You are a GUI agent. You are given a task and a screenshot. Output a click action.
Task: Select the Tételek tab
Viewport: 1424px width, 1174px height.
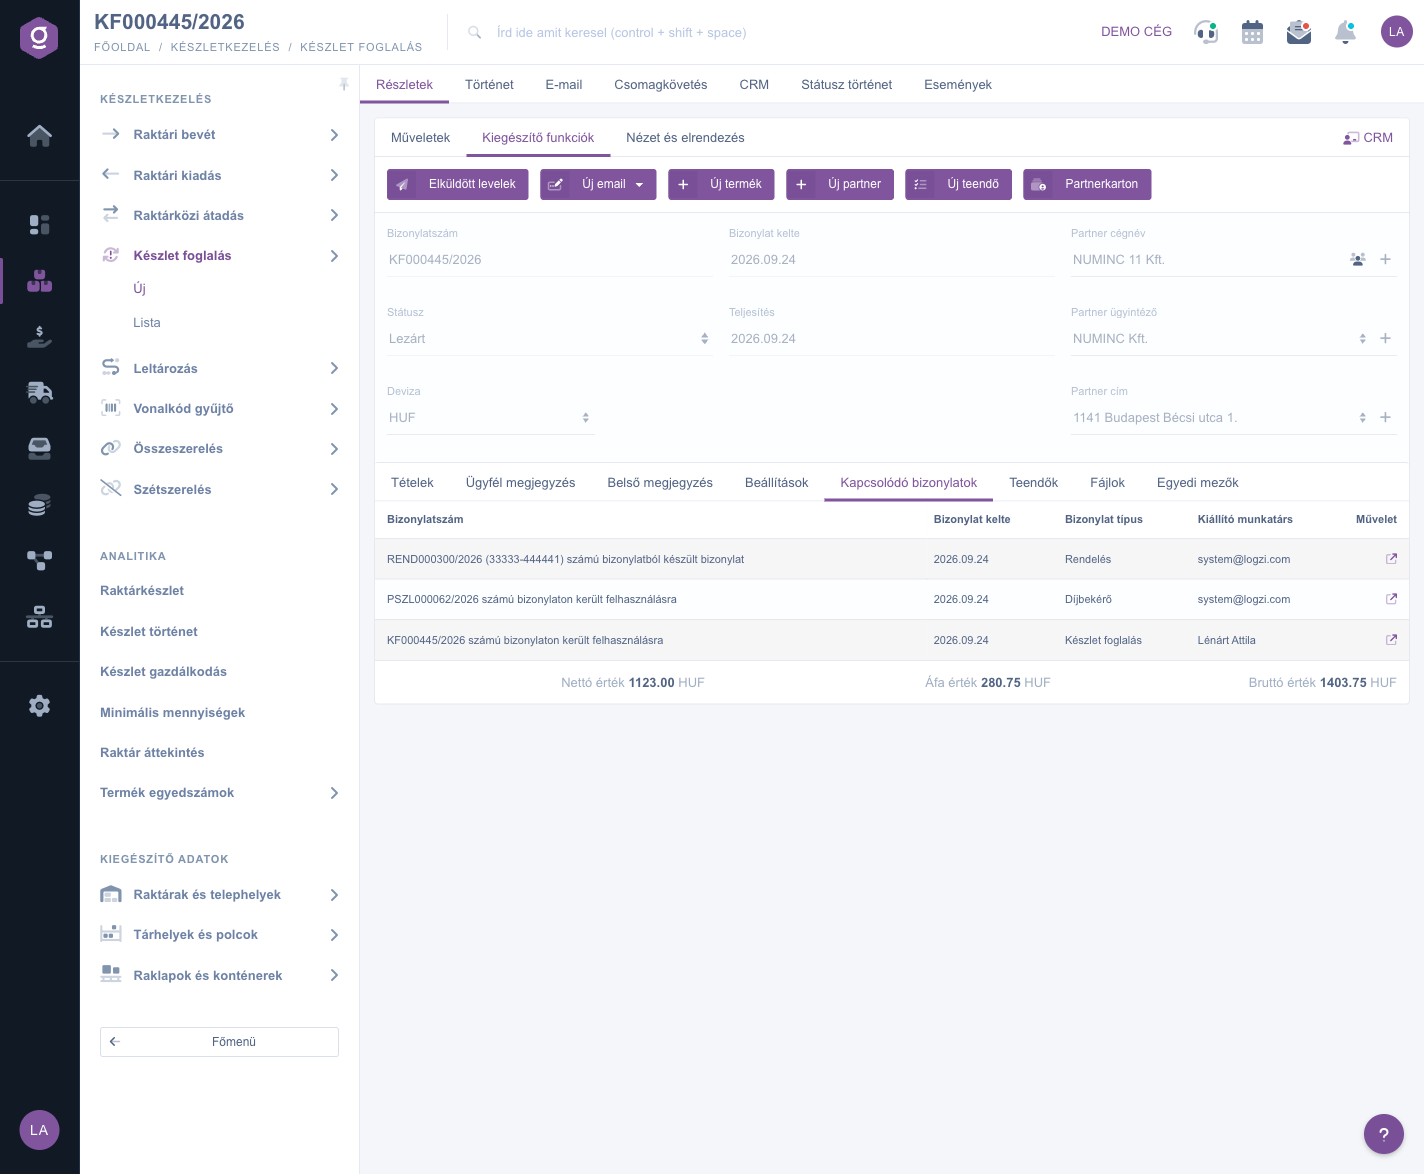412,483
